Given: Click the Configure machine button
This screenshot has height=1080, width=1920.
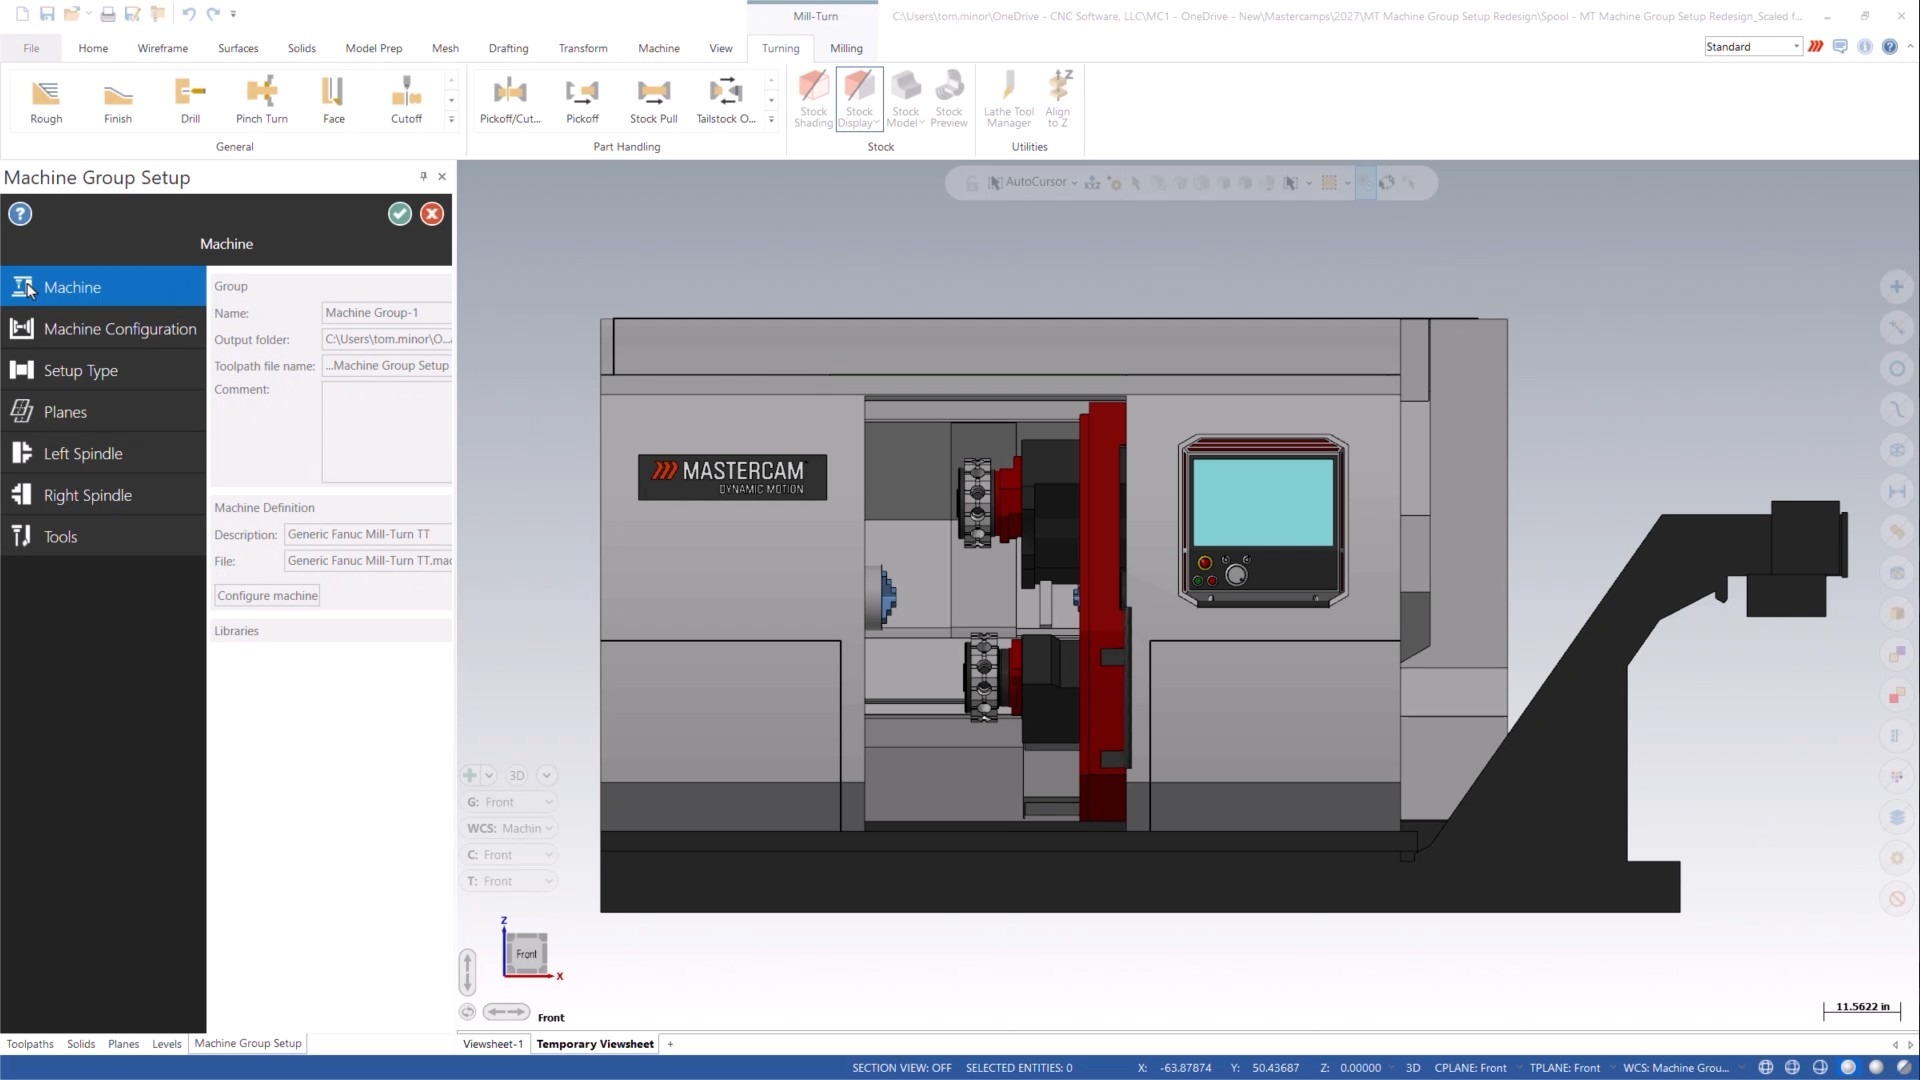Looking at the screenshot, I should coord(268,595).
